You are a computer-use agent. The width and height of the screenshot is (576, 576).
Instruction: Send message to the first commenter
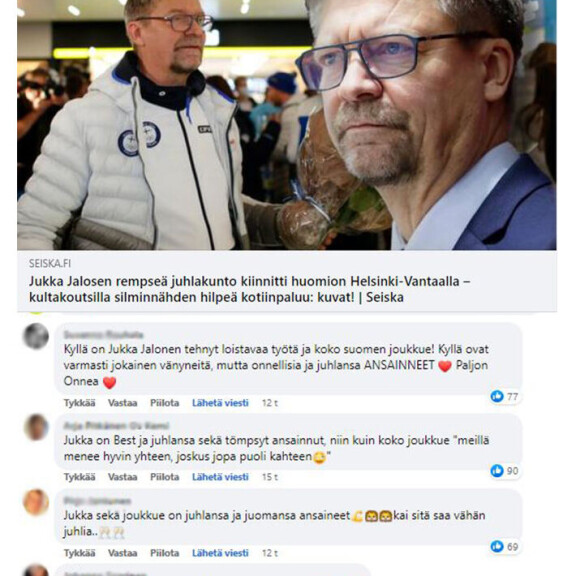click(220, 403)
